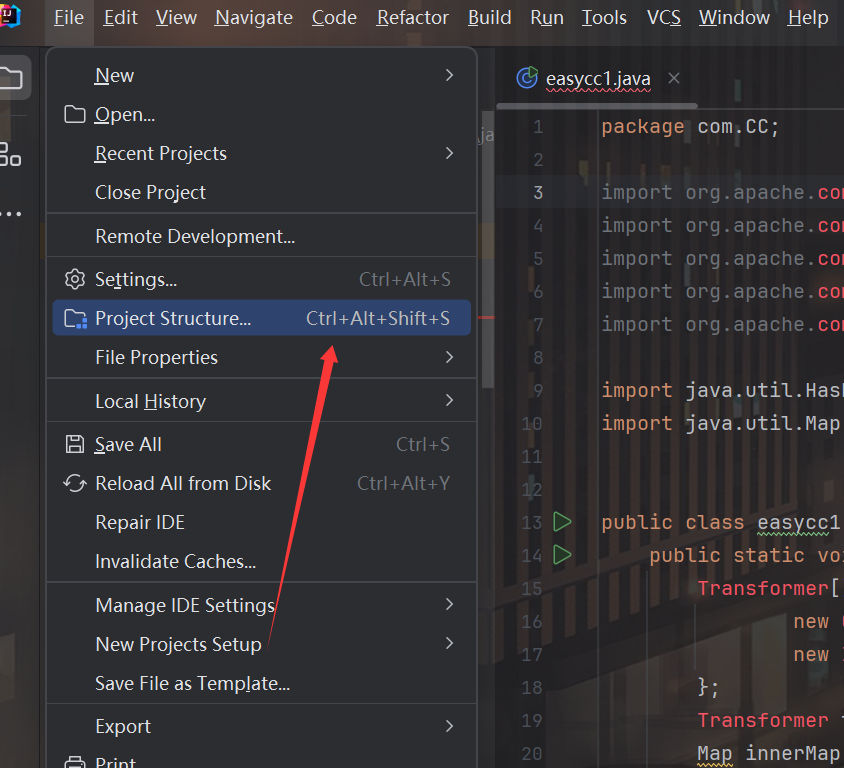Click the IntelliJ IDEA logo icon
Image resolution: width=844 pixels, height=768 pixels.
10,17
